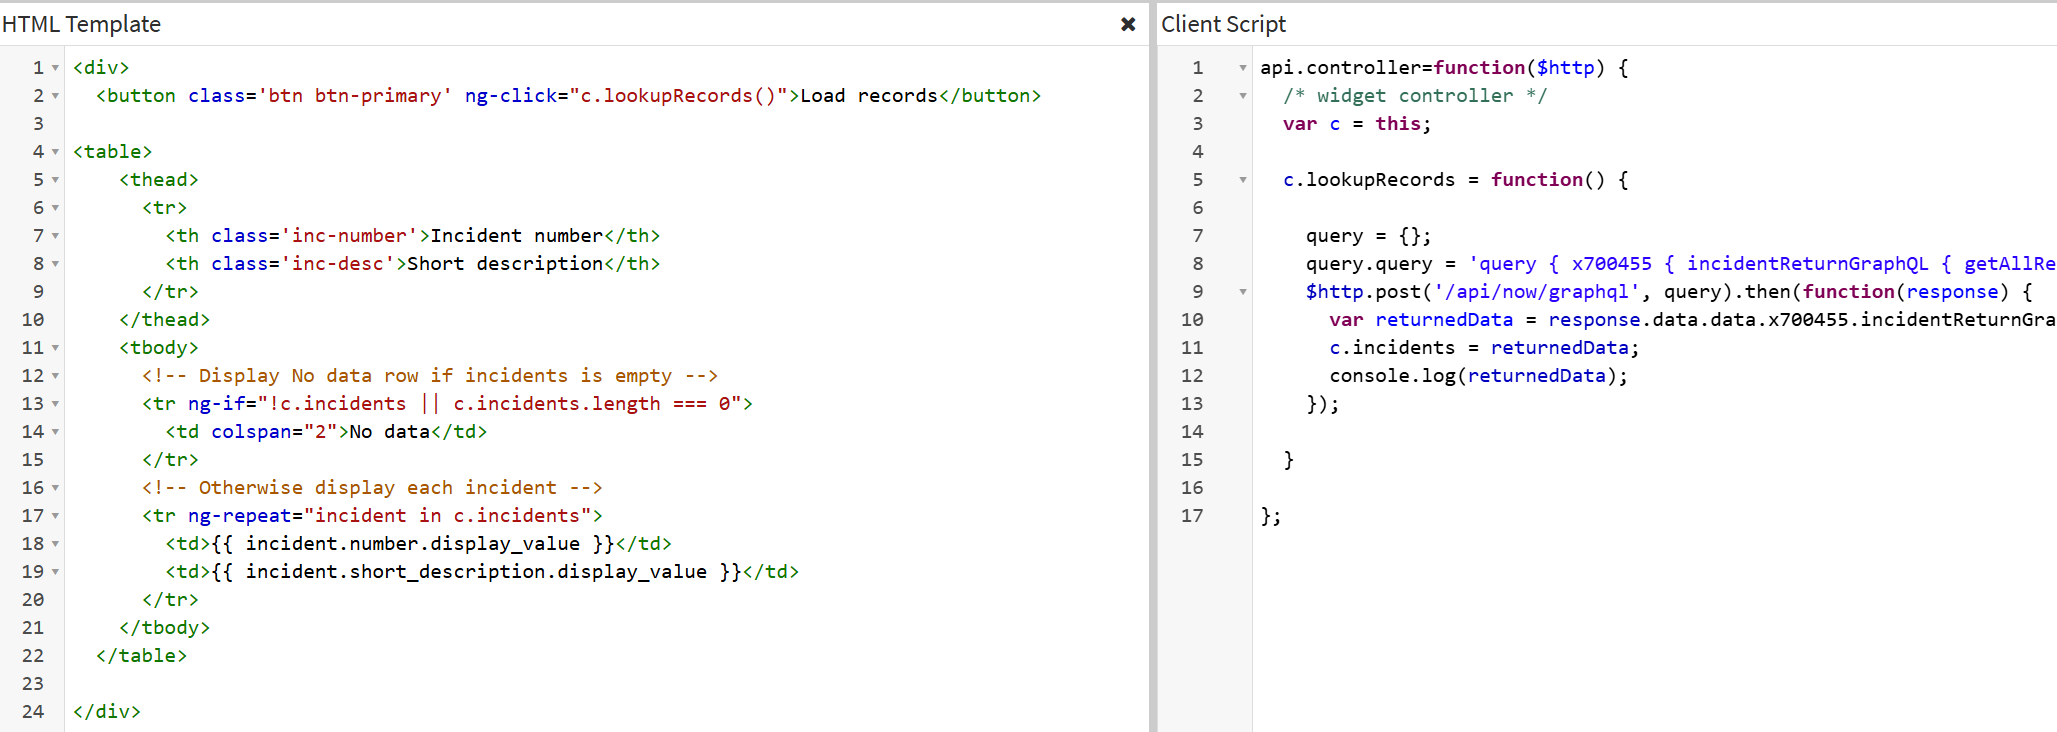Click the 'No data' text in the template
The image size is (2057, 732).
tap(389, 432)
